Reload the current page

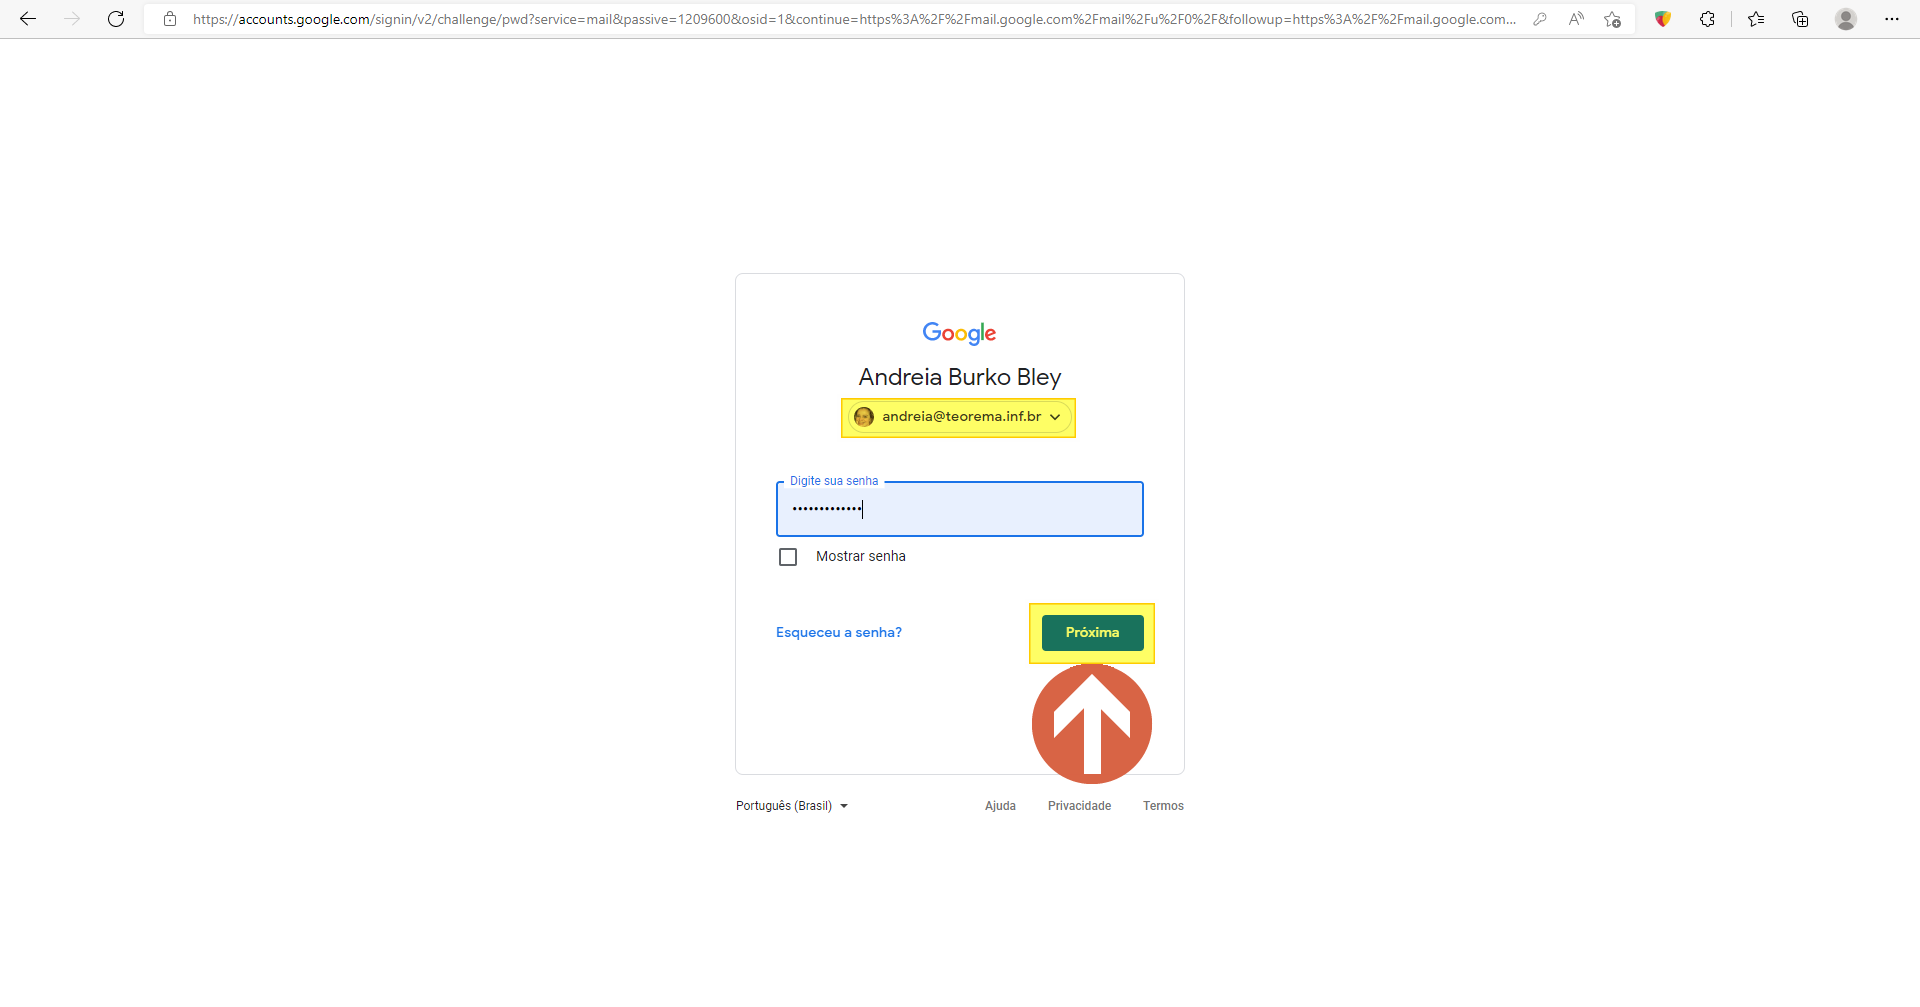[116, 19]
